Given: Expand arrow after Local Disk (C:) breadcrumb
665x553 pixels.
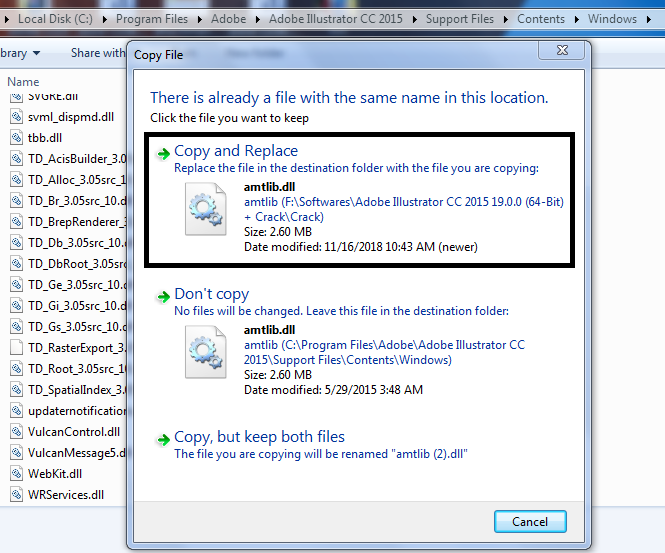Looking at the screenshot, I should tap(105, 20).
